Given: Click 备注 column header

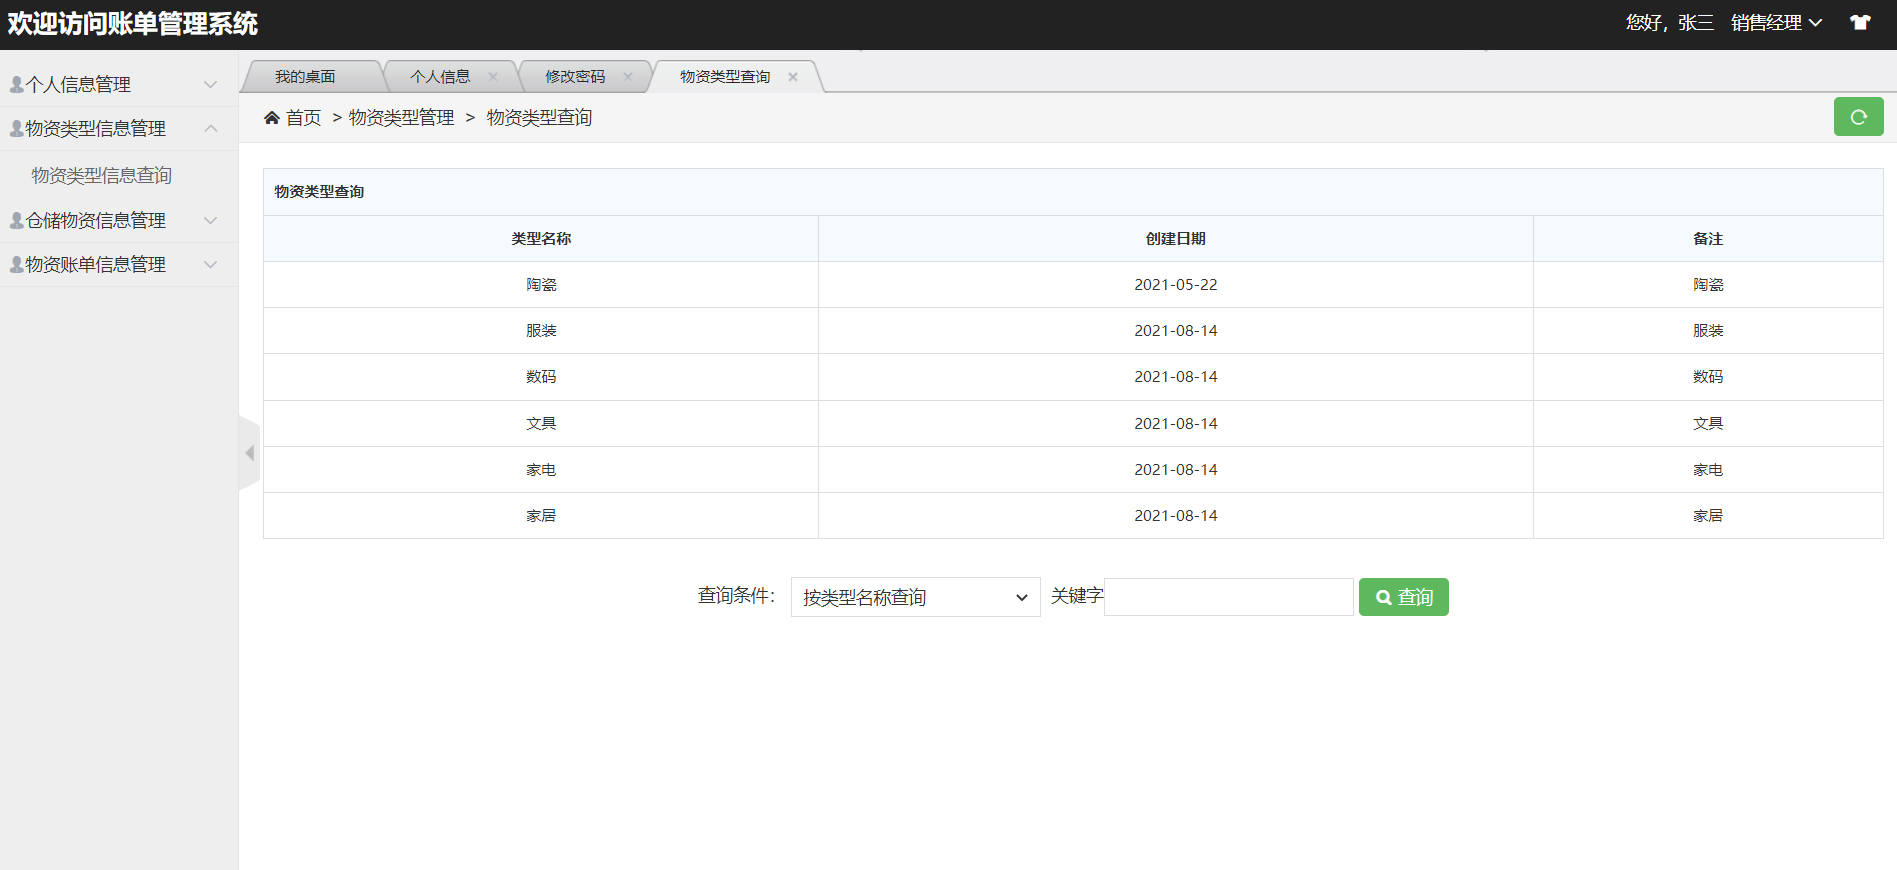Looking at the screenshot, I should (x=1708, y=239).
